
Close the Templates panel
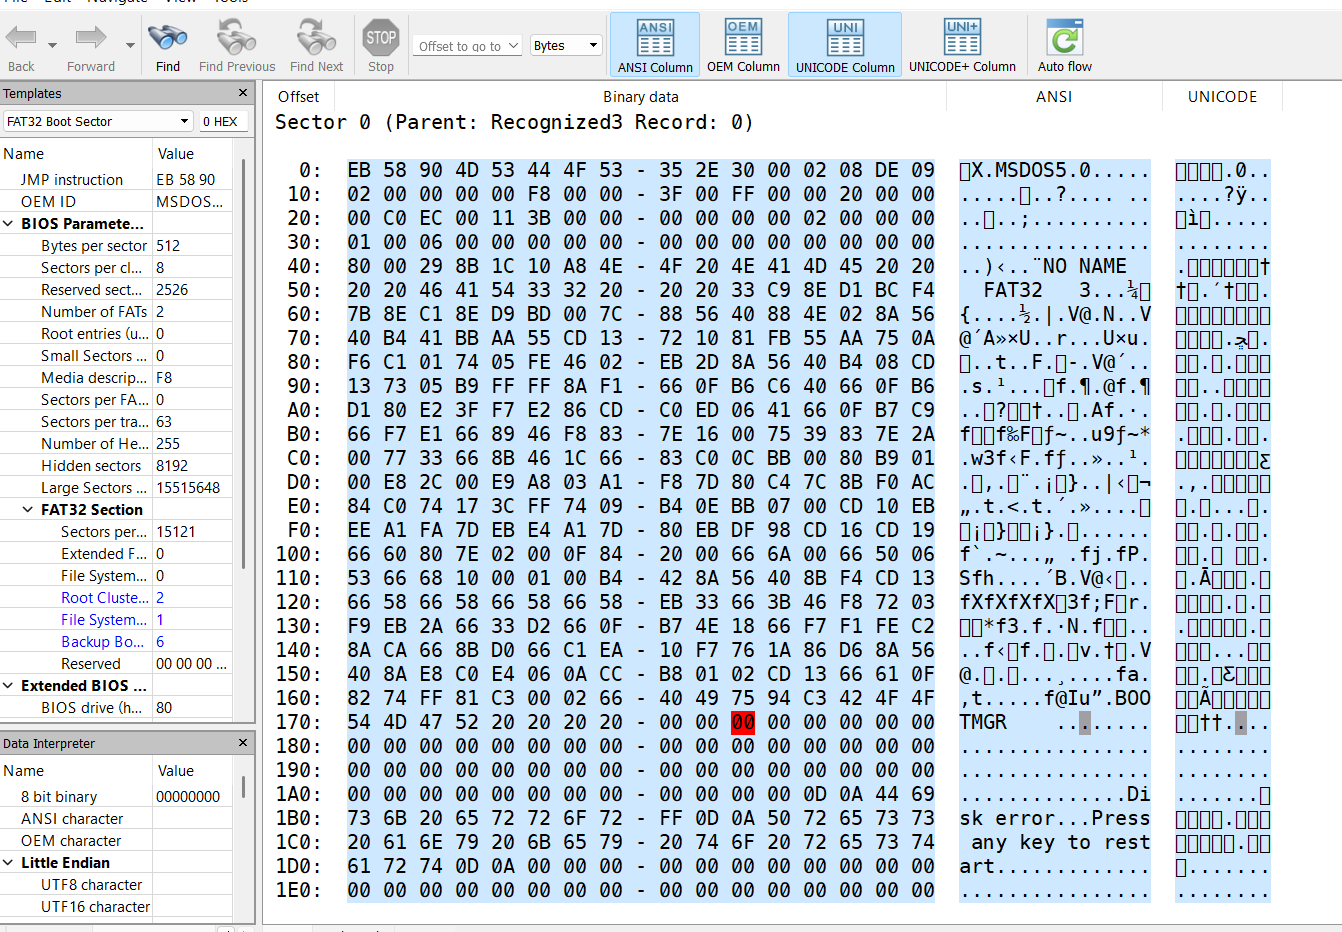pyautogui.click(x=243, y=93)
